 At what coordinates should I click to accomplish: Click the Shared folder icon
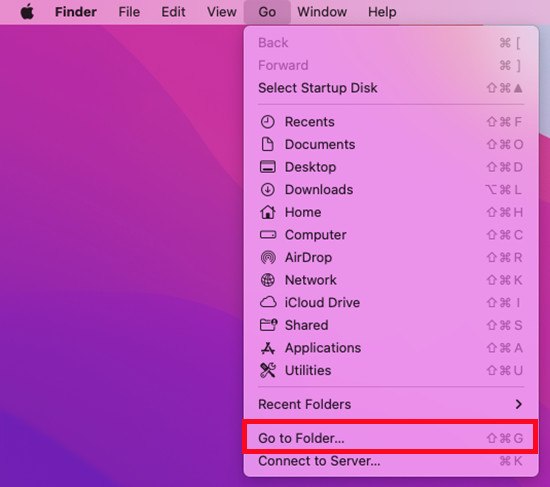(x=268, y=325)
